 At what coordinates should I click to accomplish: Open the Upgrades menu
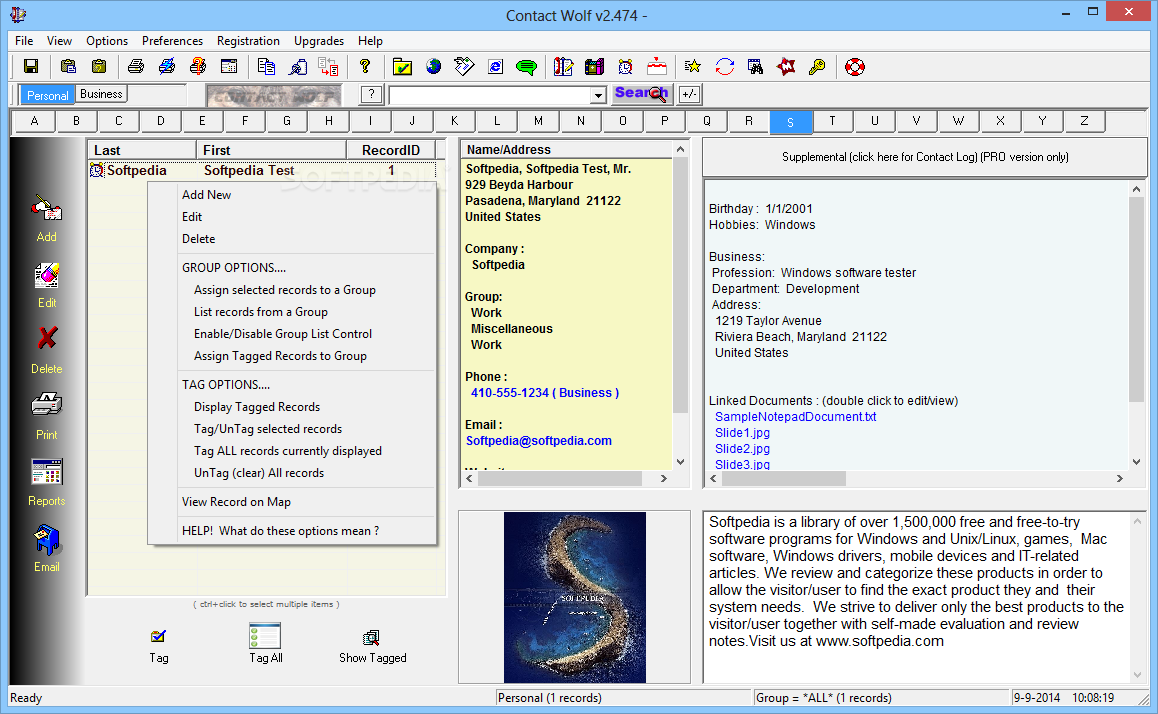click(319, 41)
